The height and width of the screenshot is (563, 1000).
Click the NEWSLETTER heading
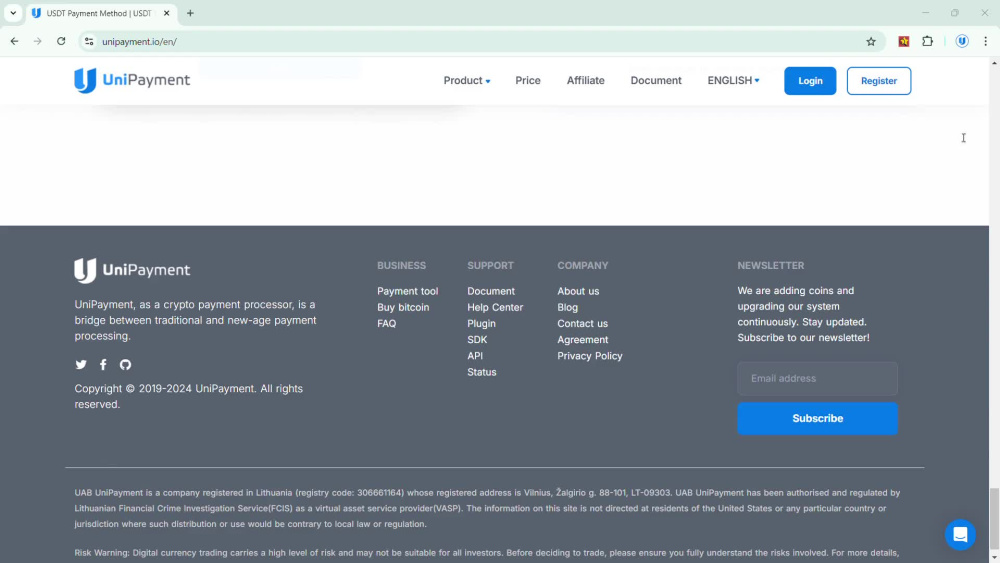point(770,265)
